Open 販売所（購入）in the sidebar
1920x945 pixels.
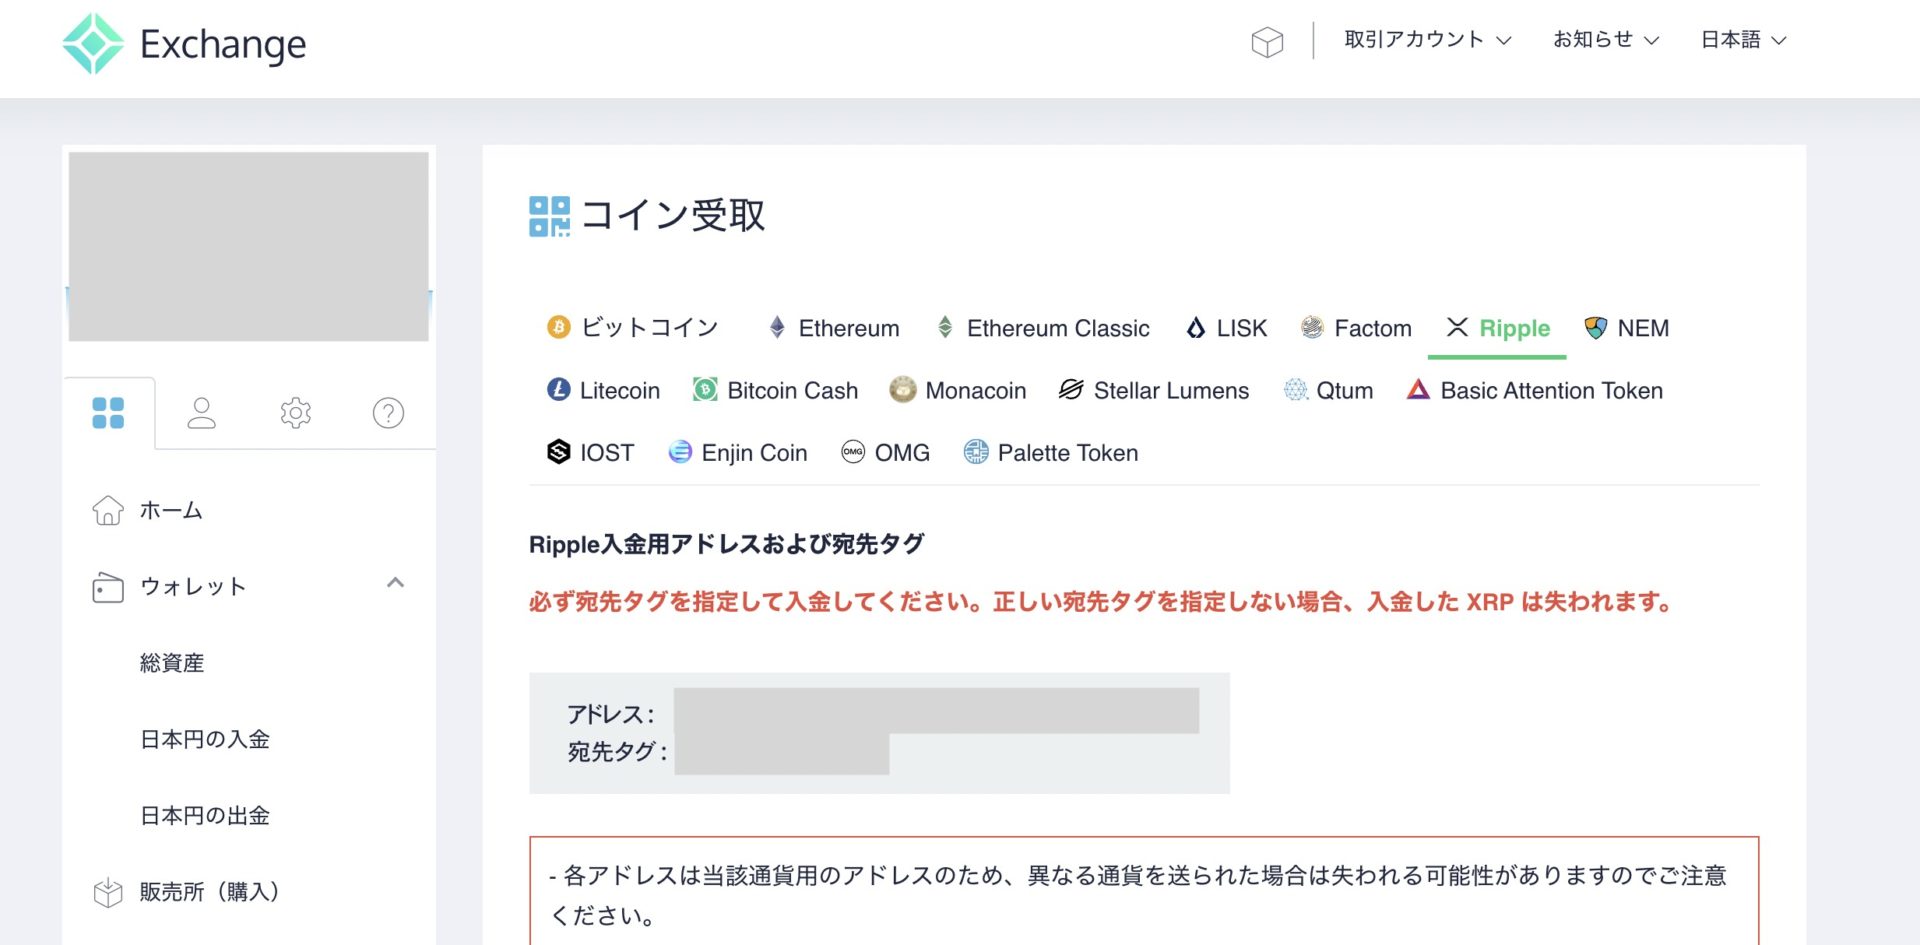209,891
